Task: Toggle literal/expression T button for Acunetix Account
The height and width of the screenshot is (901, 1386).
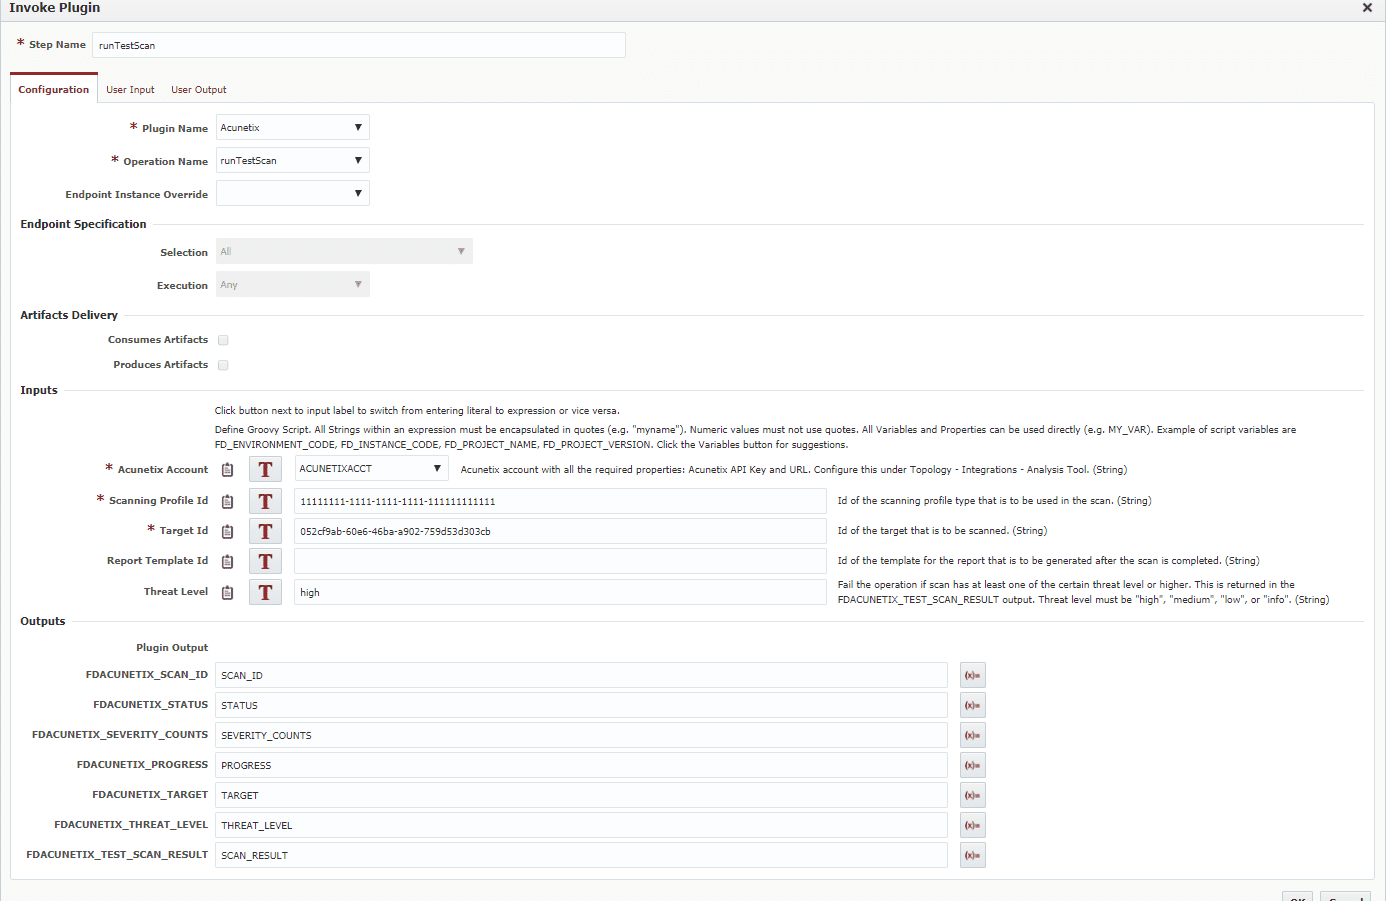Action: coord(265,469)
